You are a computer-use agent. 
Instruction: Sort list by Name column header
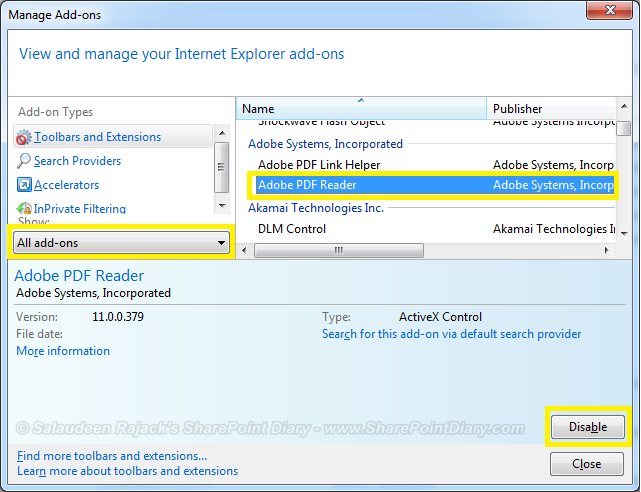coord(361,109)
